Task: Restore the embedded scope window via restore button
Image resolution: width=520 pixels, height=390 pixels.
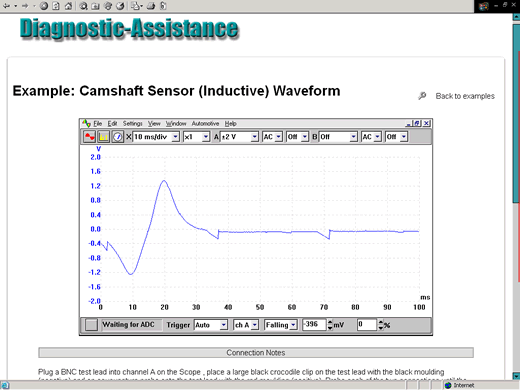Action: [x=418, y=123]
